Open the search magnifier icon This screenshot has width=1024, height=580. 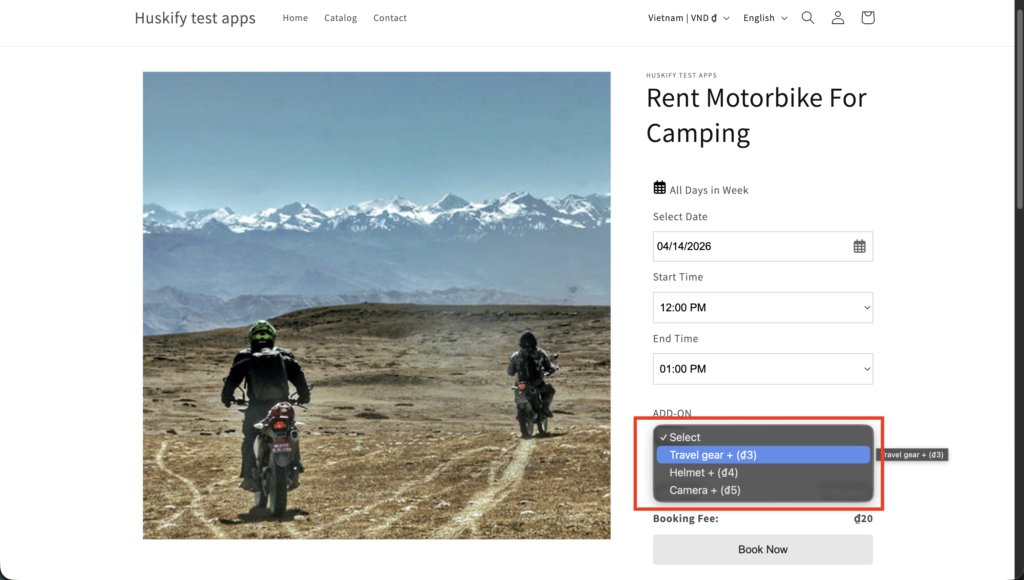point(808,18)
